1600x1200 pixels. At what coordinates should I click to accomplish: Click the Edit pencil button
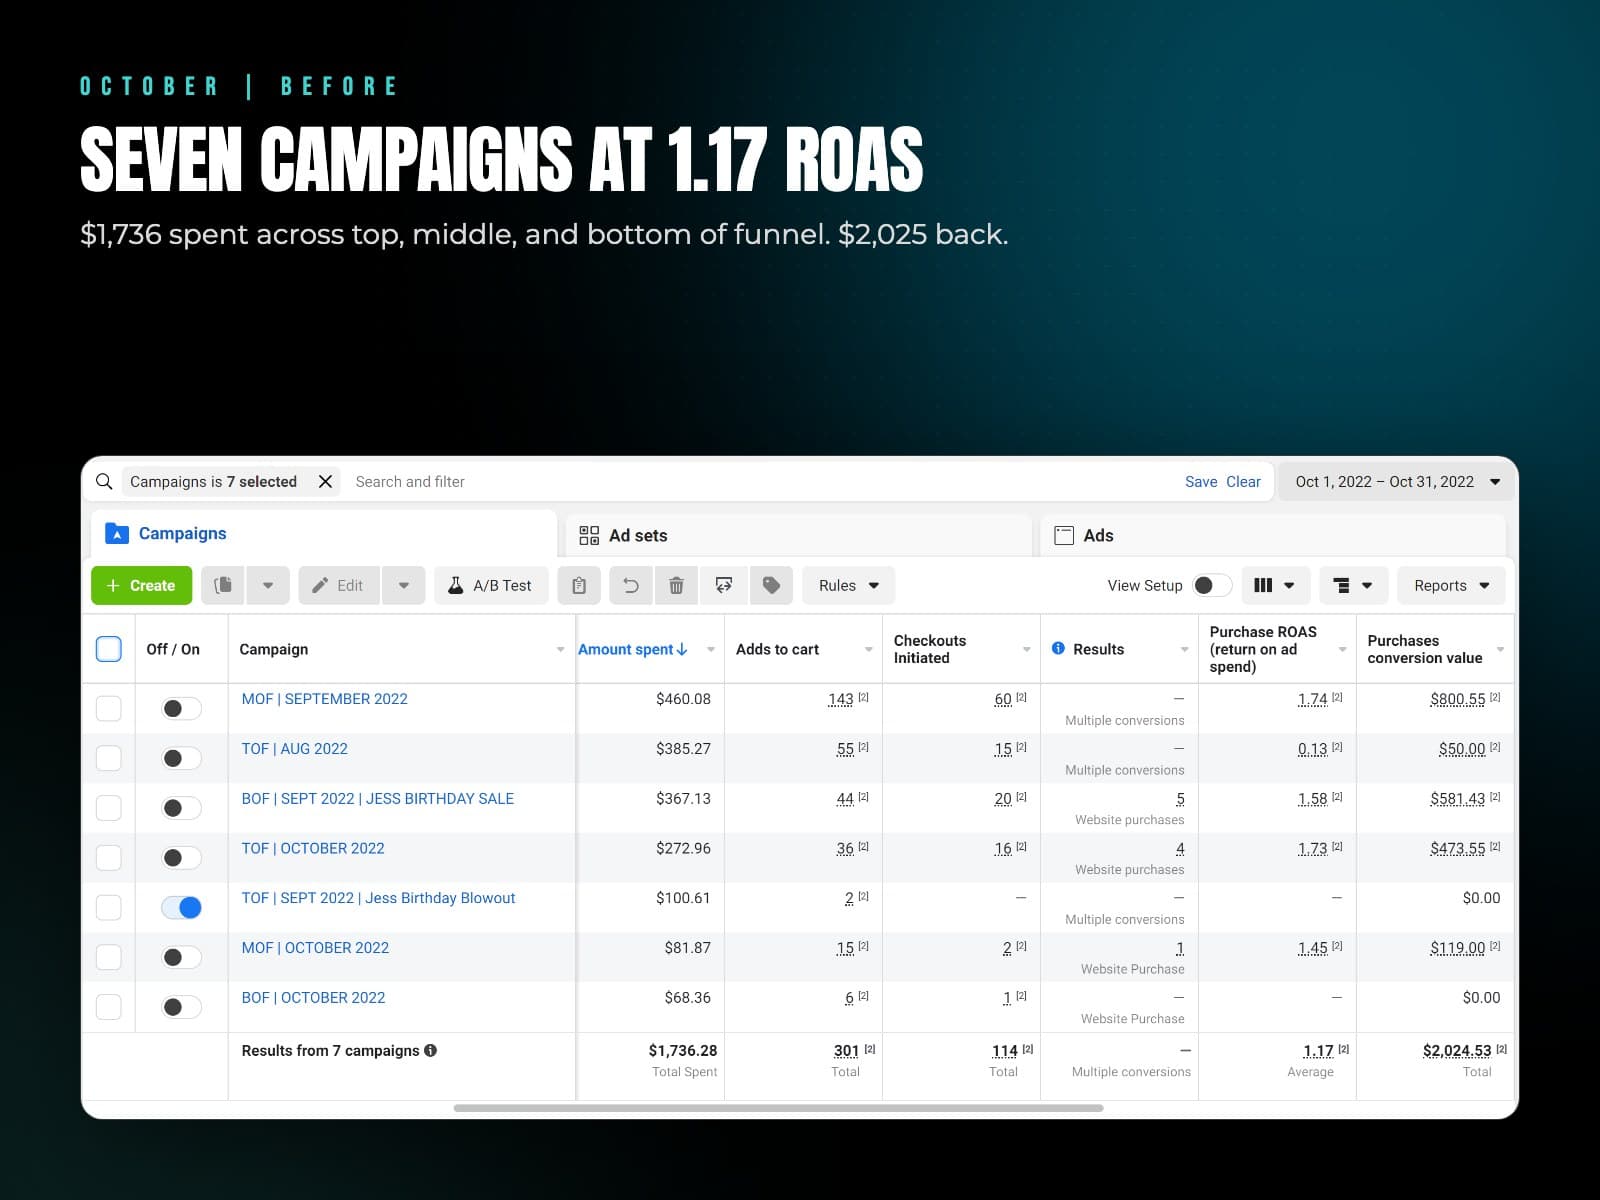tap(339, 586)
